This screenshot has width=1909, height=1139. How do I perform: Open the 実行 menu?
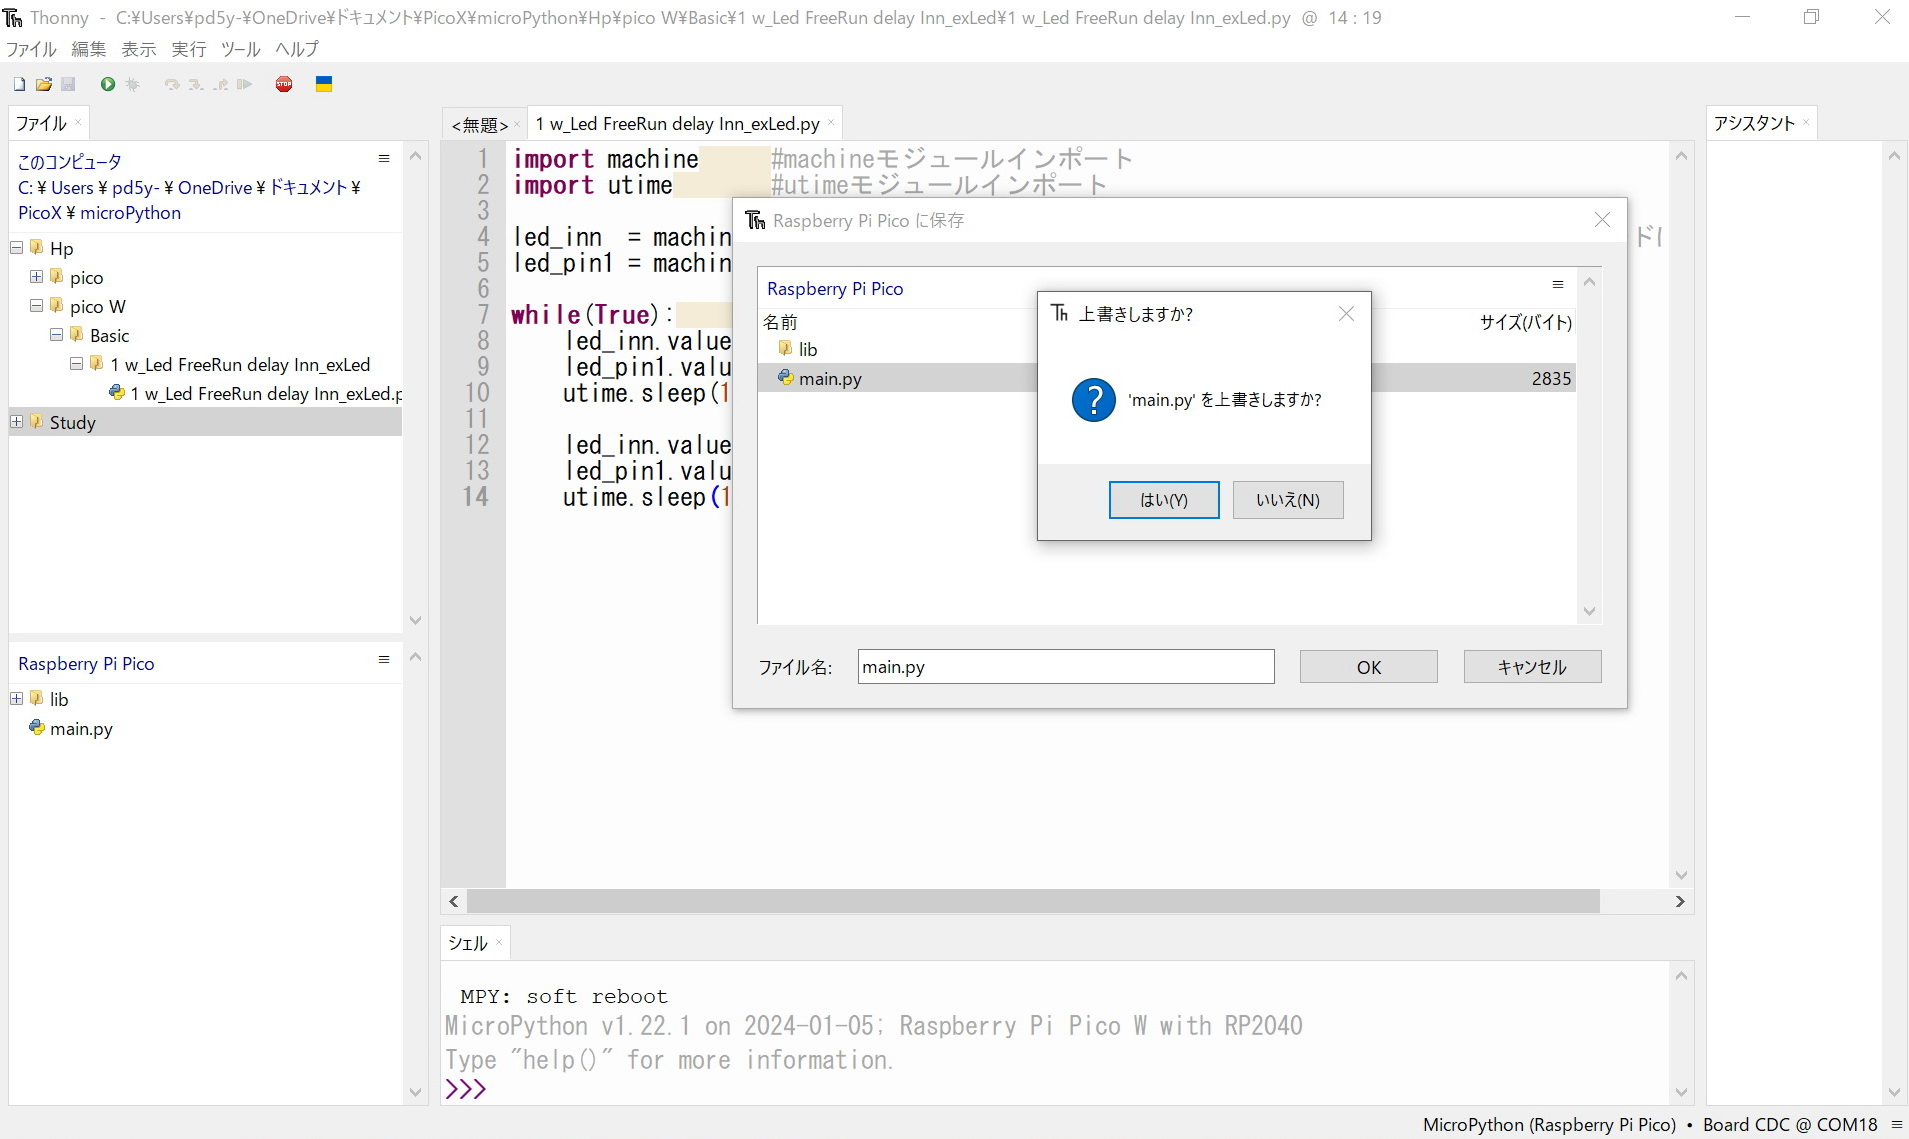pos(188,49)
